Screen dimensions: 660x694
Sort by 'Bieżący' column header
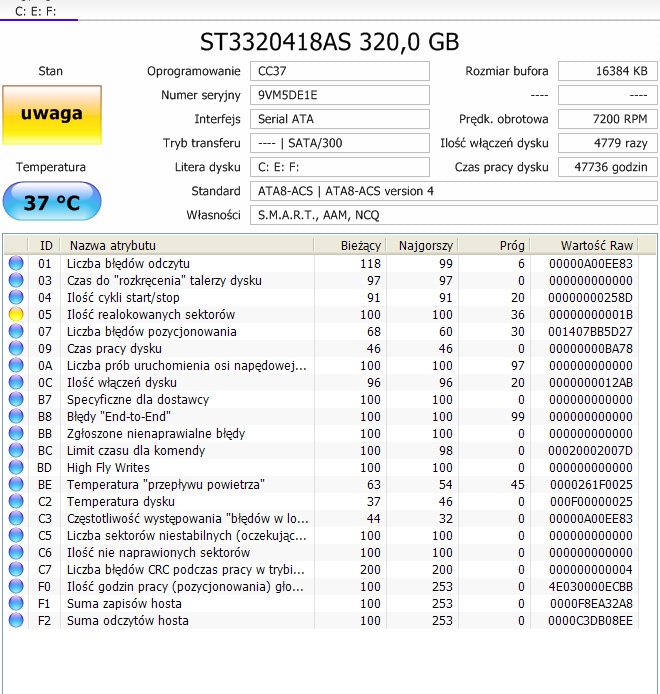350,245
